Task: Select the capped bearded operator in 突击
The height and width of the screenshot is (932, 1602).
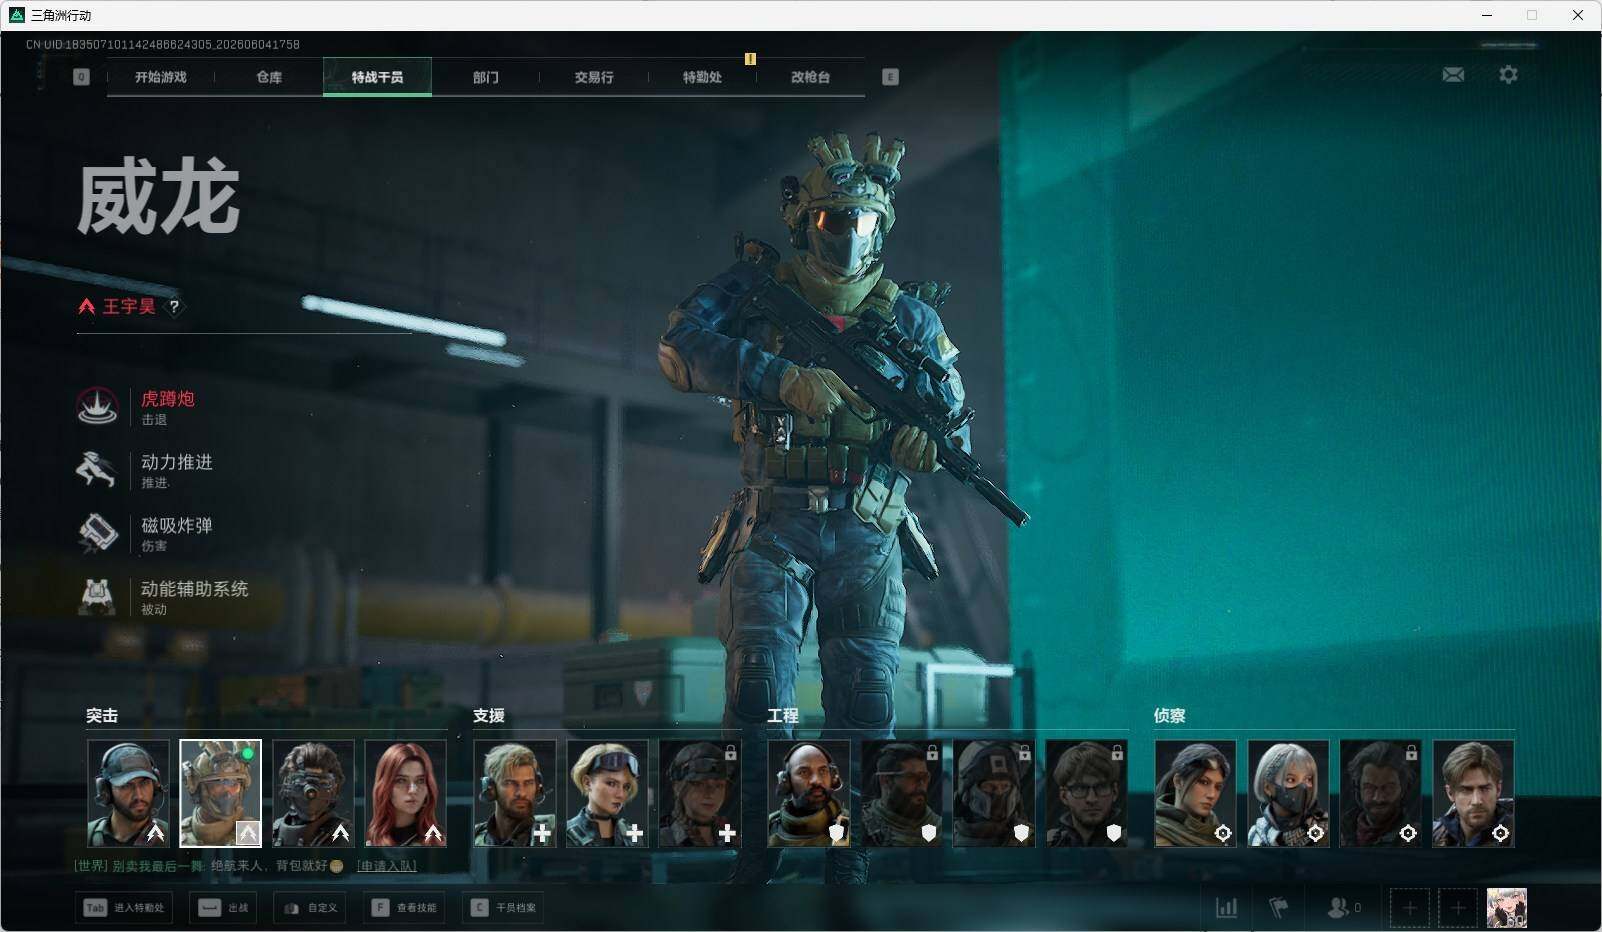Action: (128, 794)
